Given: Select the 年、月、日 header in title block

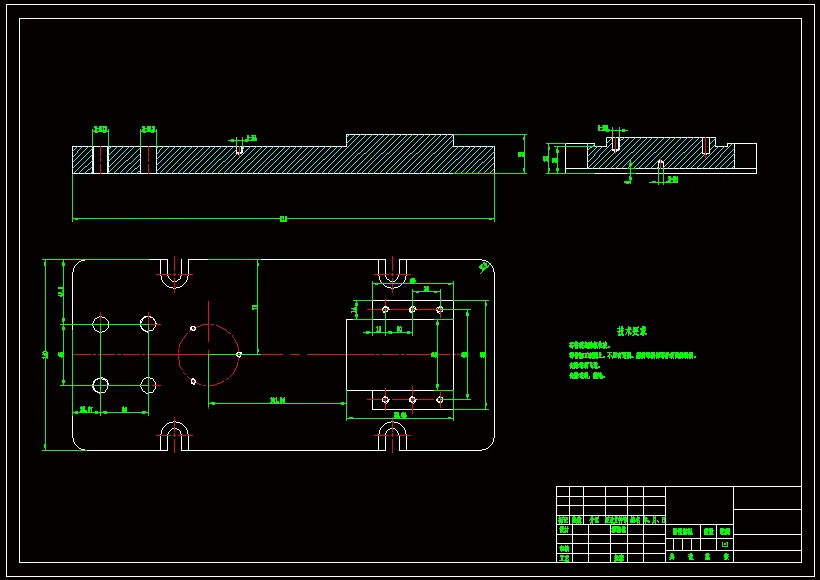Looking at the screenshot, I should click(654, 520).
